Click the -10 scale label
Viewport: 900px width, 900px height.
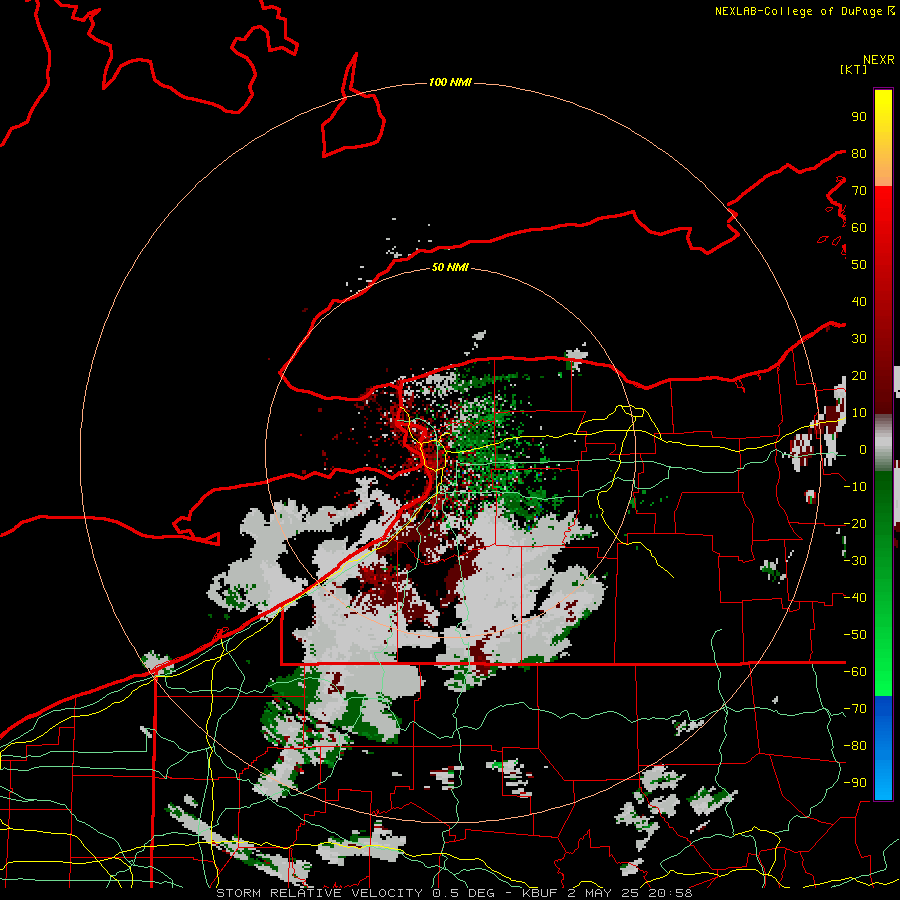[x=855, y=487]
